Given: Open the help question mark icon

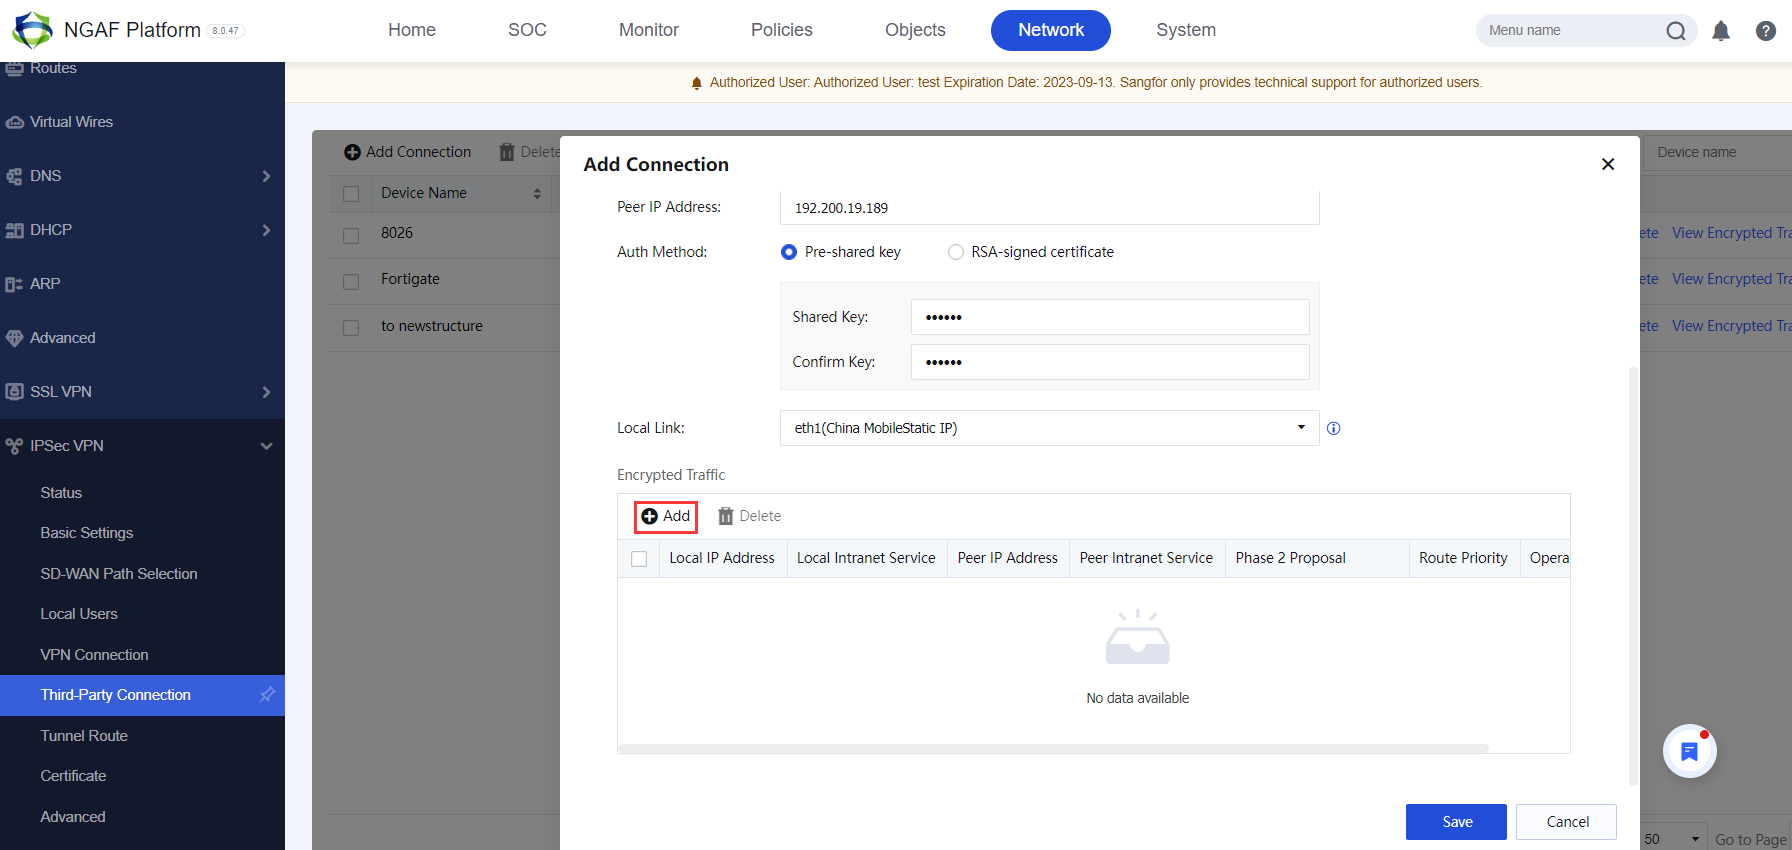Looking at the screenshot, I should pyautogui.click(x=1766, y=31).
